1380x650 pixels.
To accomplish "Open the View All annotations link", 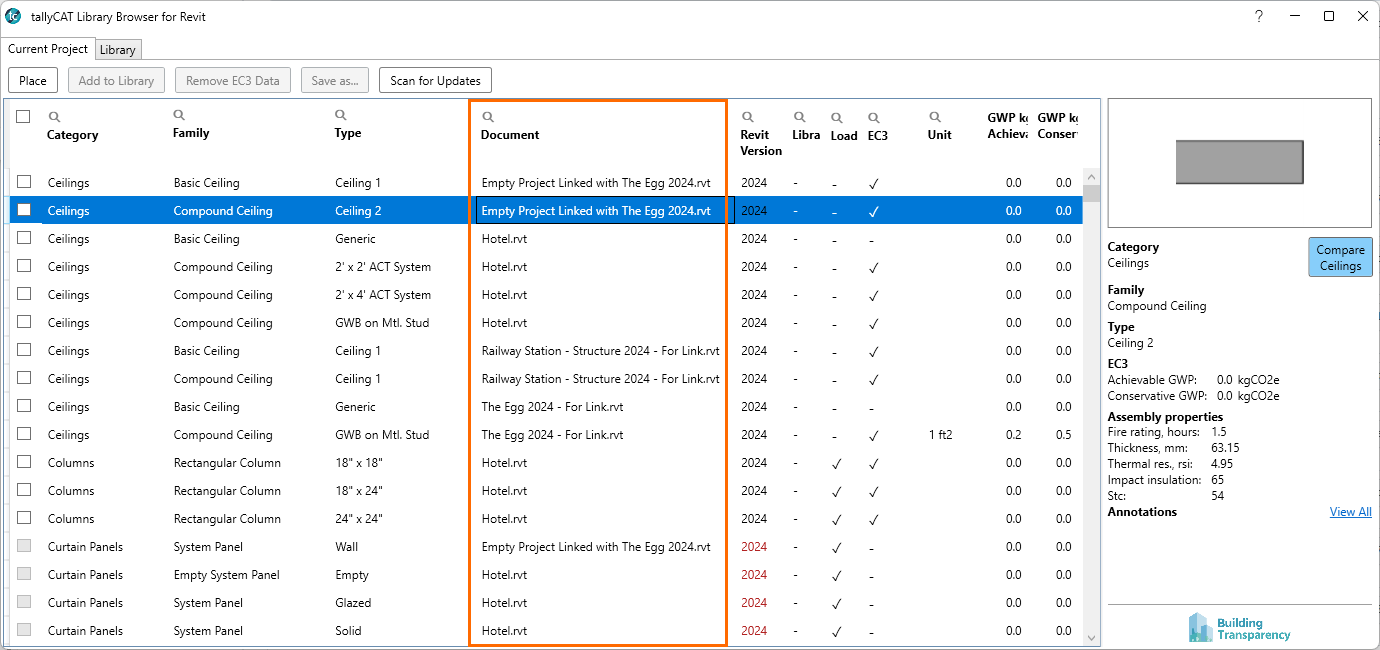I will (1350, 512).
